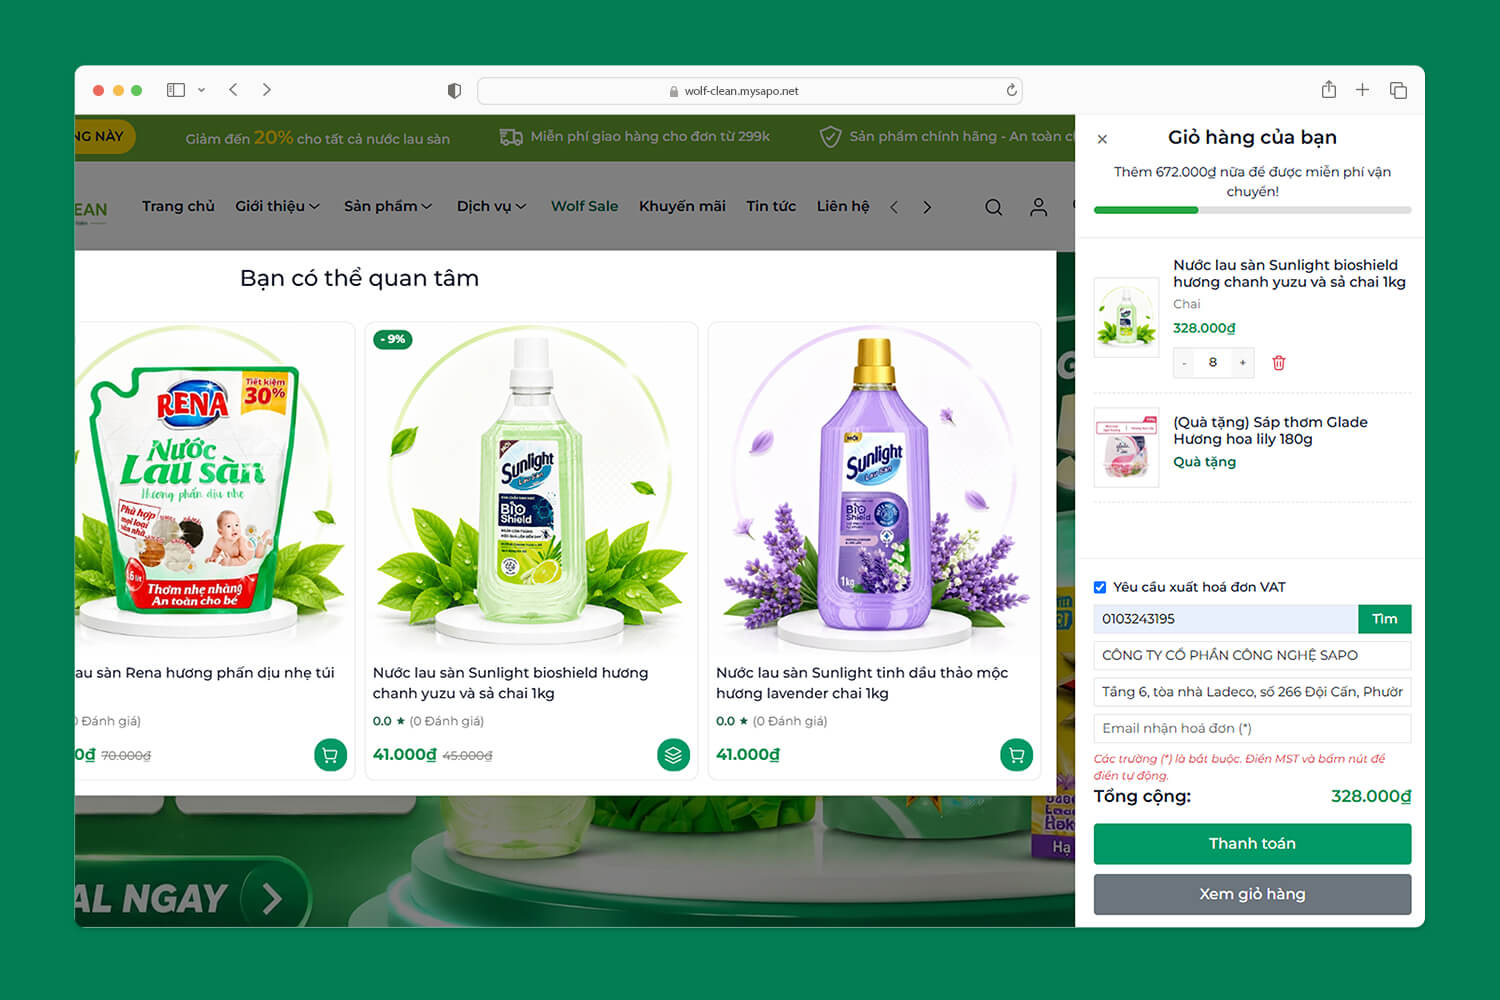This screenshot has height=1000, width=1500.
Task: Open Sunlight bioshield title in cart panel
Action: (x=1289, y=273)
